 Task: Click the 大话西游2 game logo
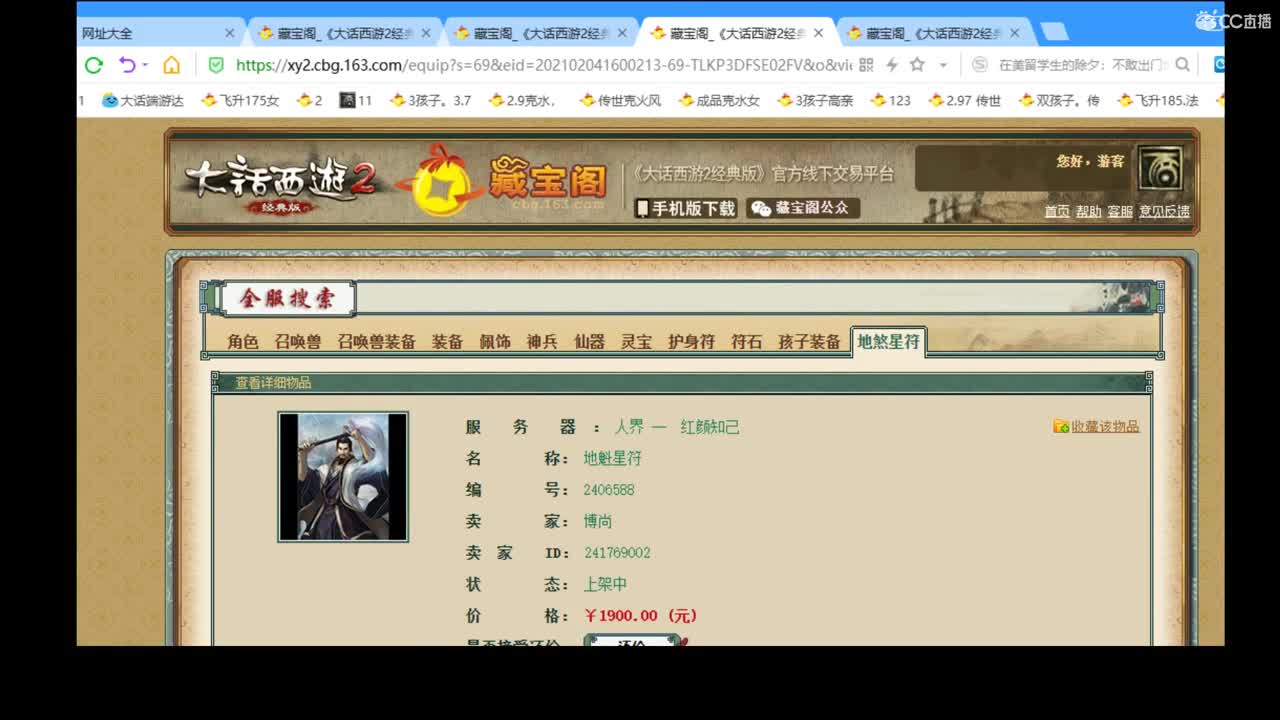coord(280,183)
